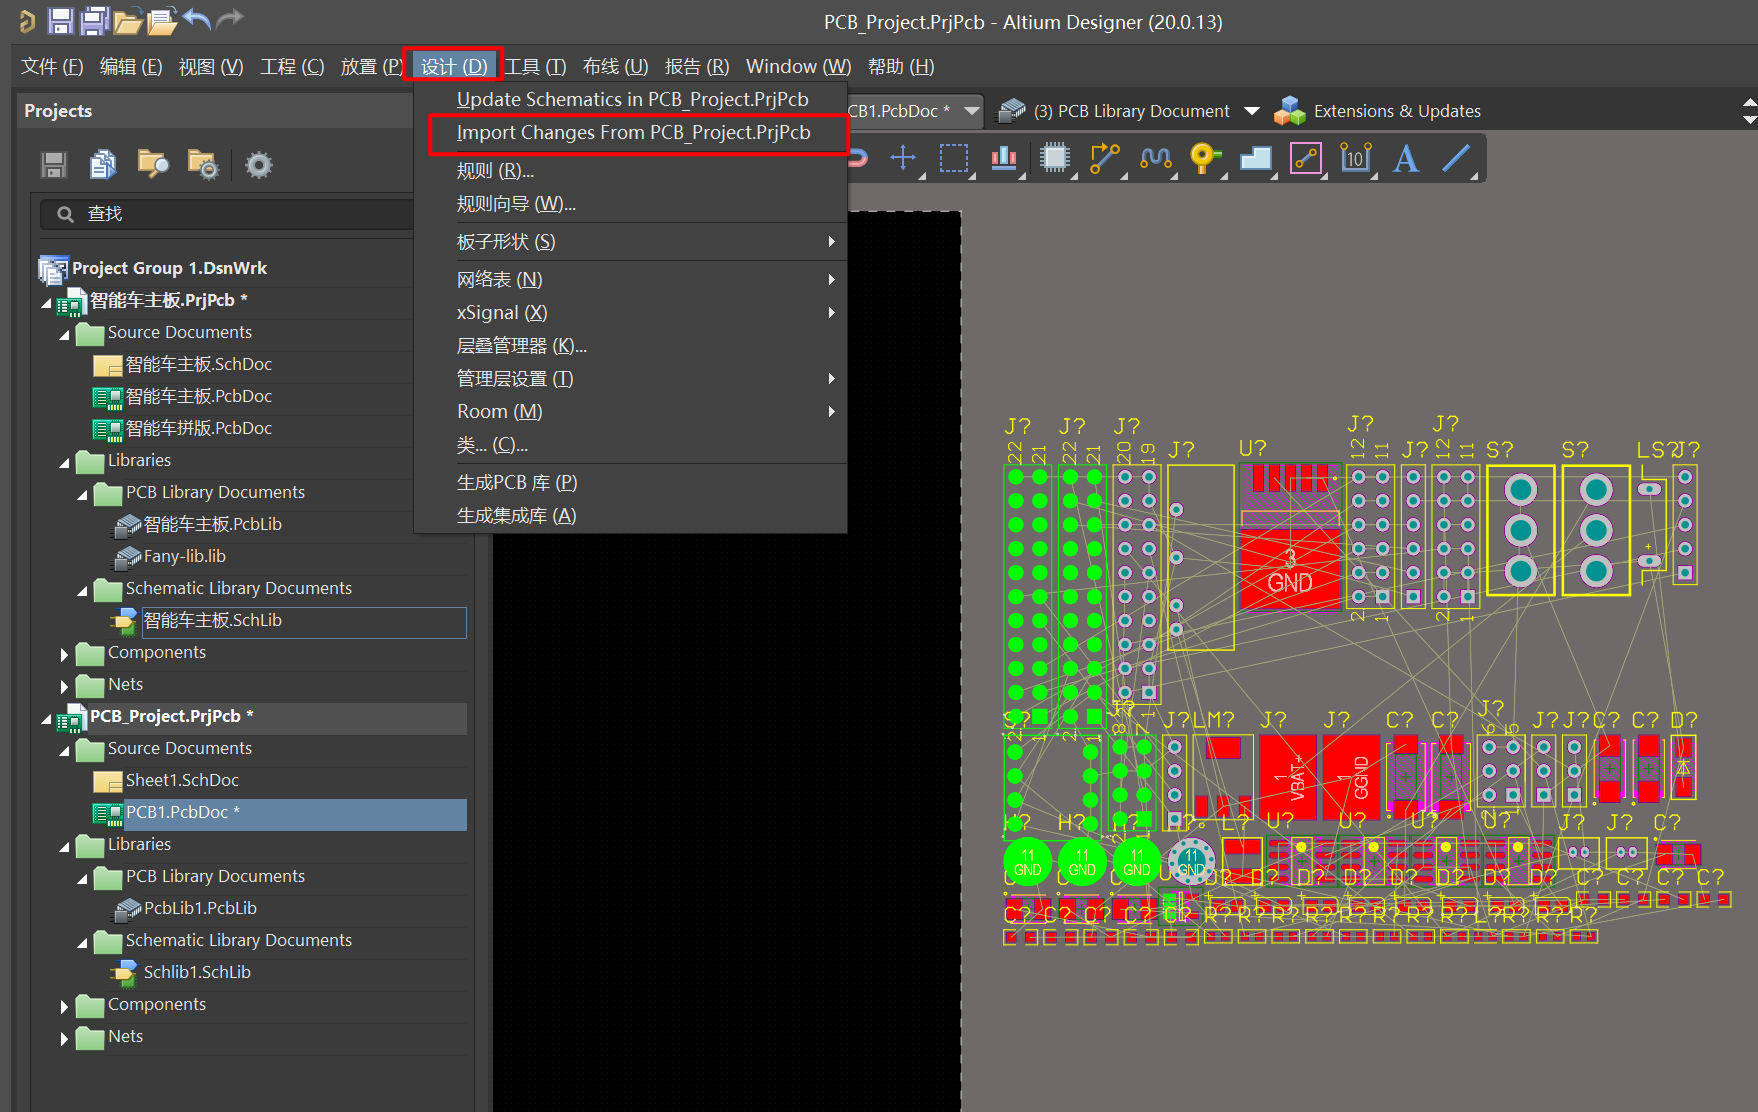Select the Interactive Length Tuning tool
Image resolution: width=1758 pixels, height=1112 pixels.
(x=1156, y=158)
